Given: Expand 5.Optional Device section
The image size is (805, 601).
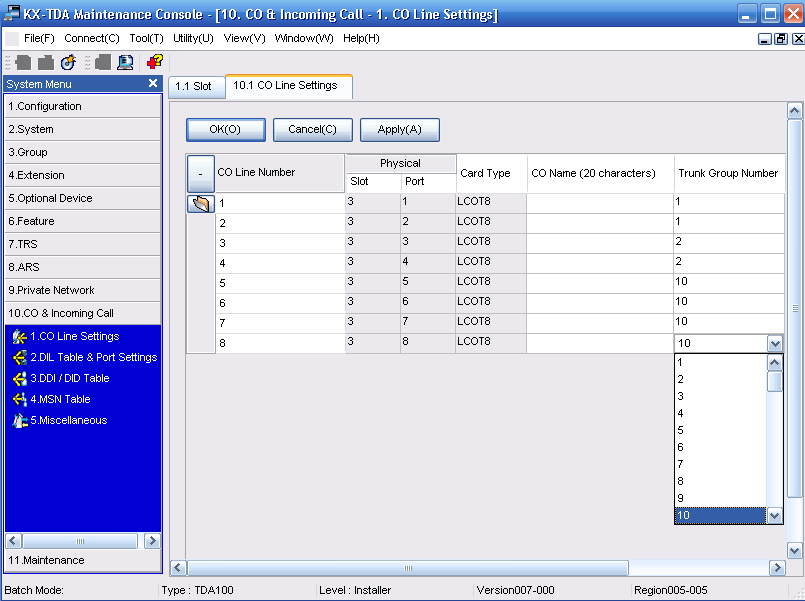Looking at the screenshot, I should (83, 198).
